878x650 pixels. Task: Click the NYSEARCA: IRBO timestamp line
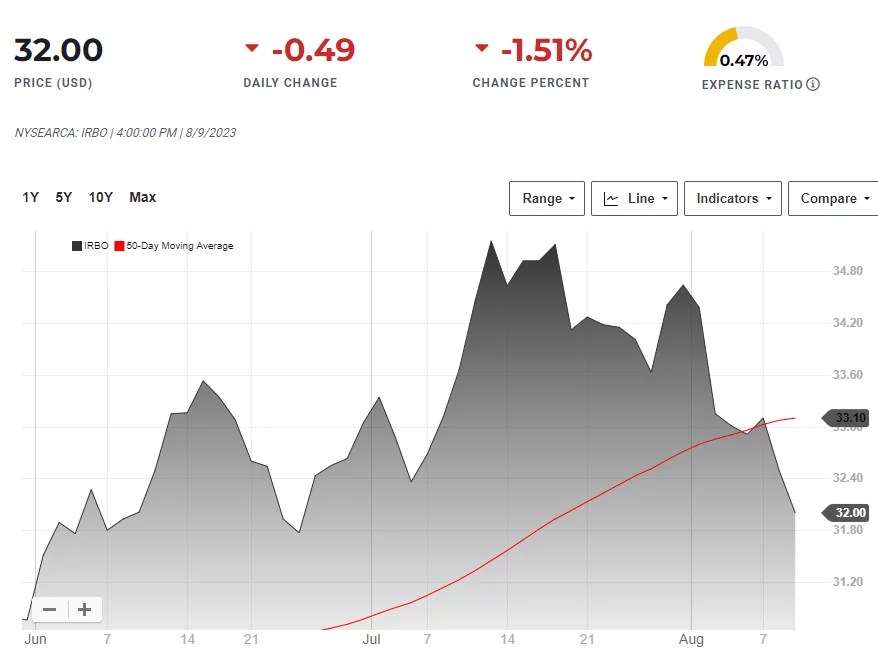(x=125, y=133)
